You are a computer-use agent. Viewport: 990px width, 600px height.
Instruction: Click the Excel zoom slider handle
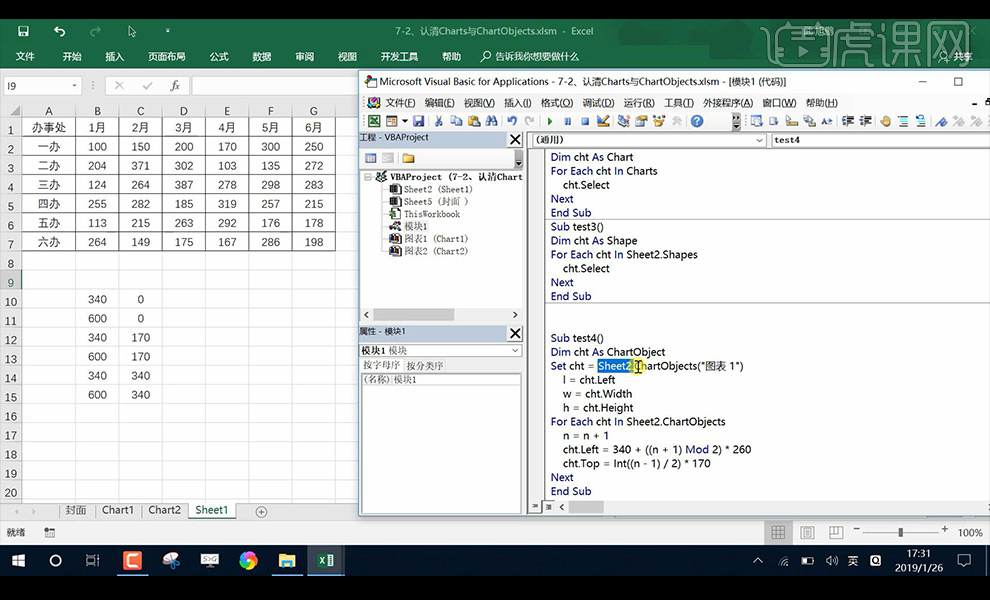(x=900, y=532)
